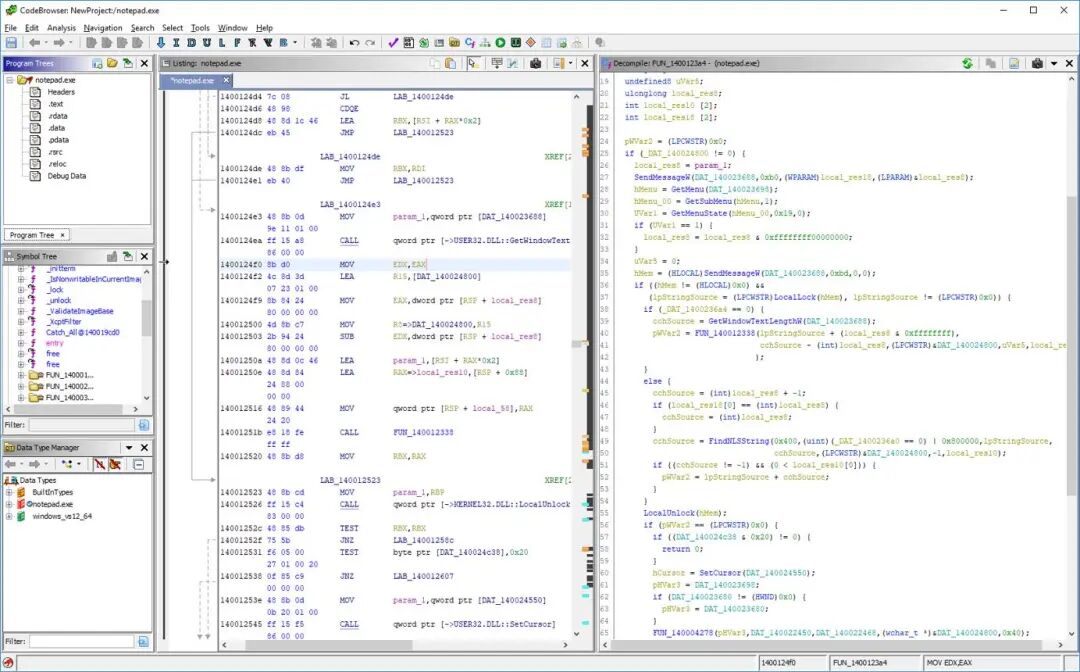Jump to next Instruction with I icon

176,43
